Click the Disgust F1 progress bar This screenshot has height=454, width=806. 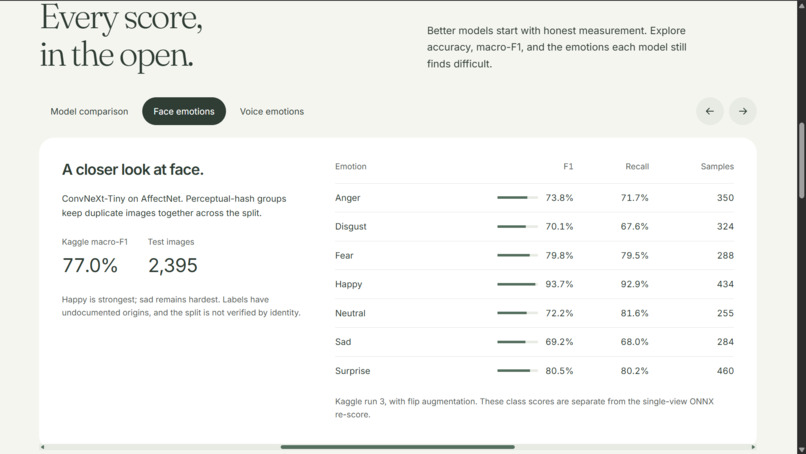(x=517, y=227)
